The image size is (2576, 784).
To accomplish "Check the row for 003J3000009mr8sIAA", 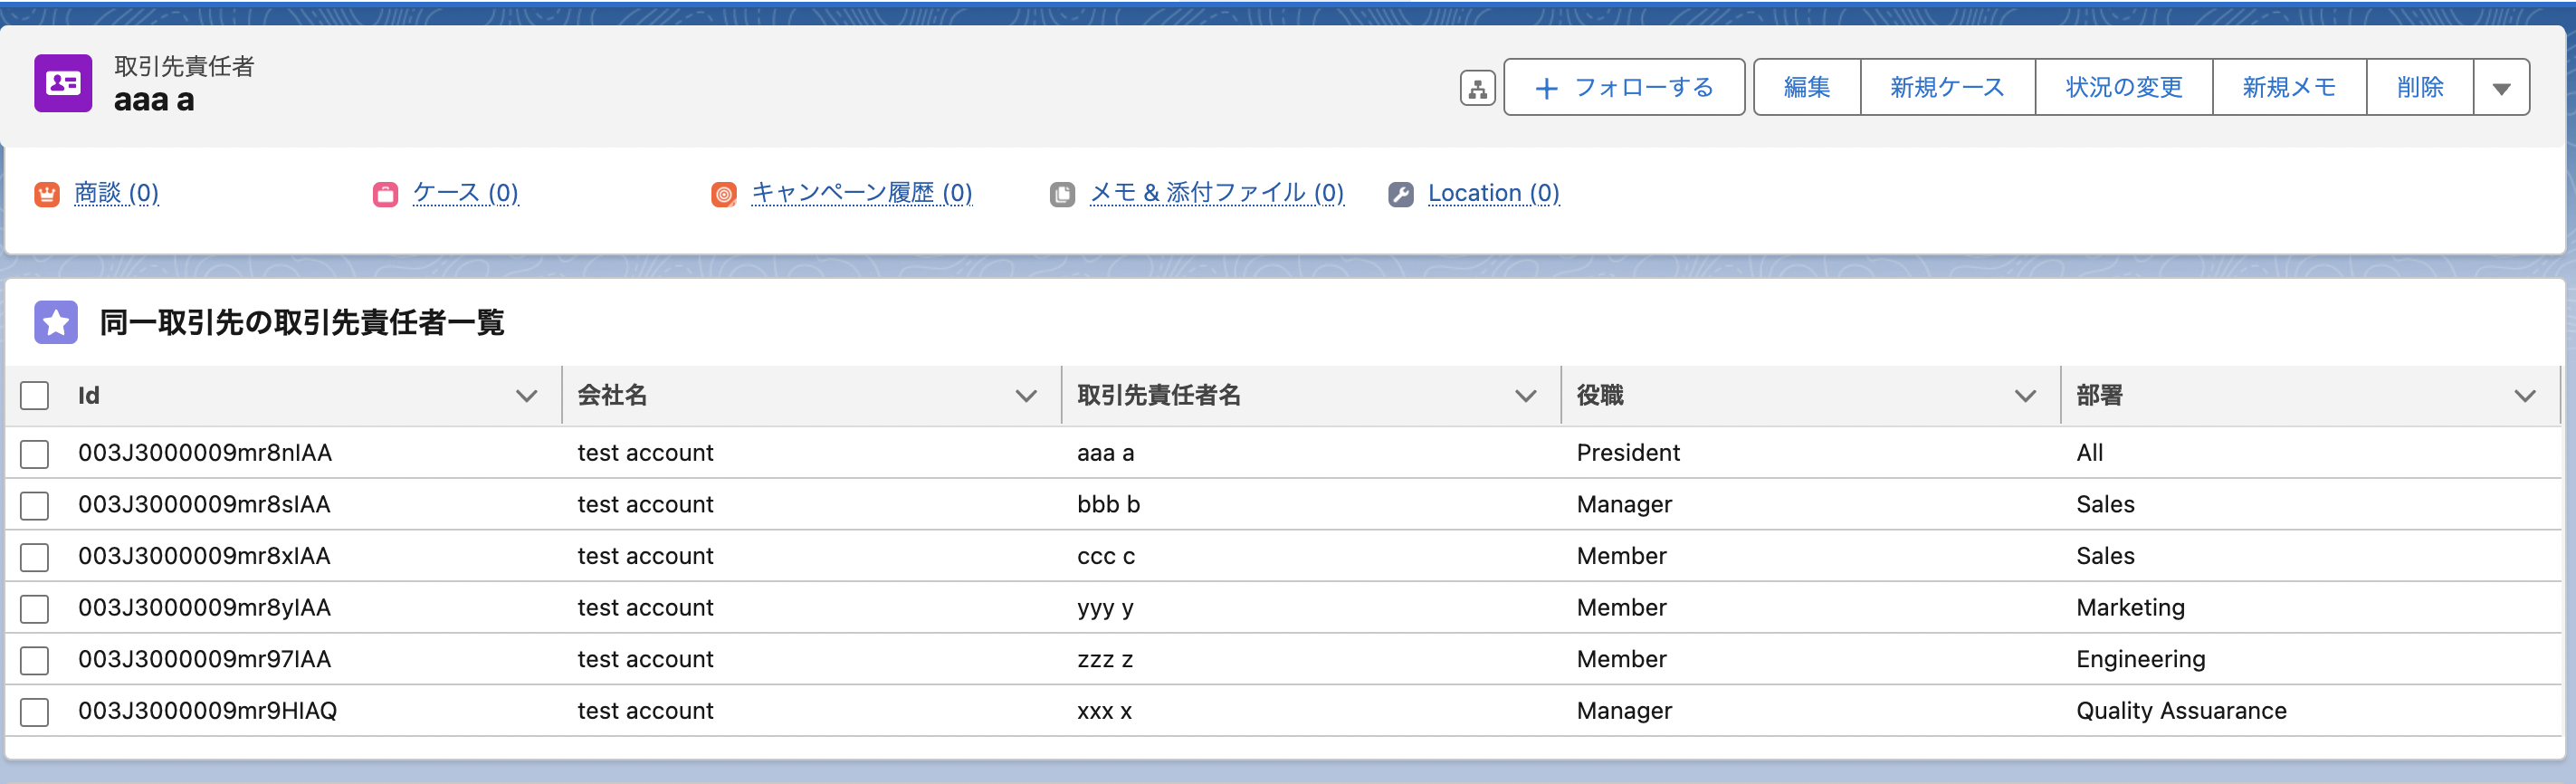I will 35,505.
